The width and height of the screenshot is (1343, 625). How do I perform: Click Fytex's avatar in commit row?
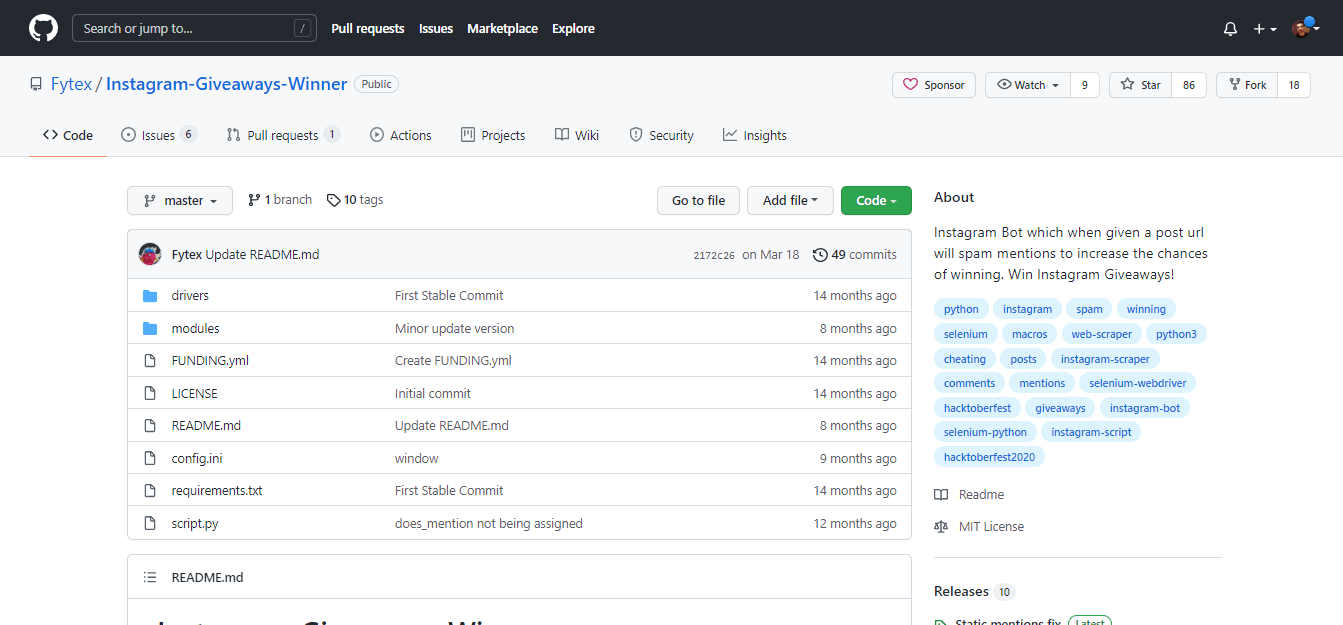(150, 254)
